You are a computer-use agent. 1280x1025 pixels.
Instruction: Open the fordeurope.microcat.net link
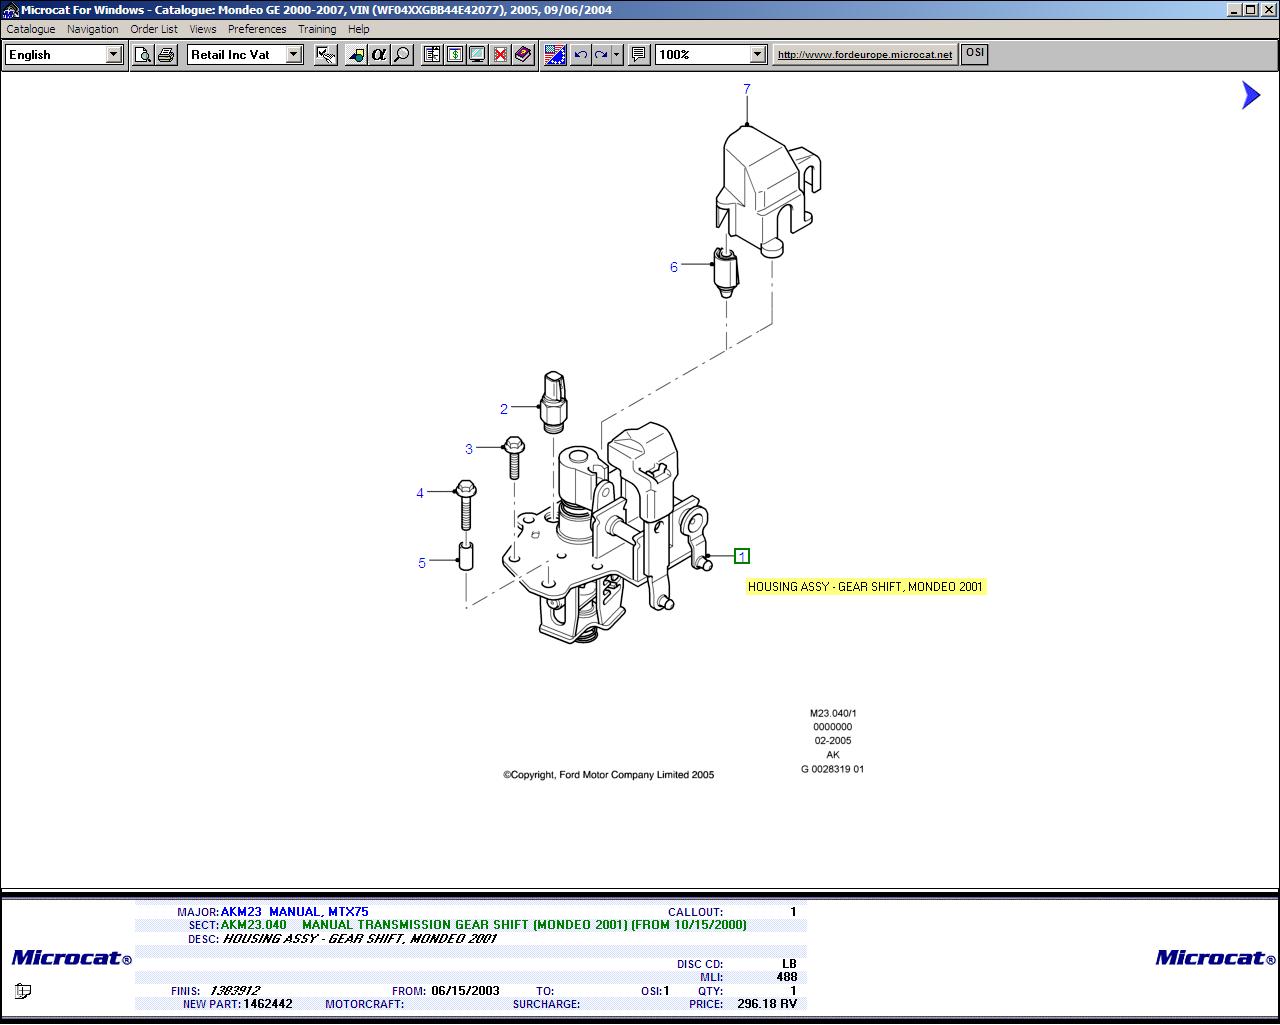tap(865, 55)
